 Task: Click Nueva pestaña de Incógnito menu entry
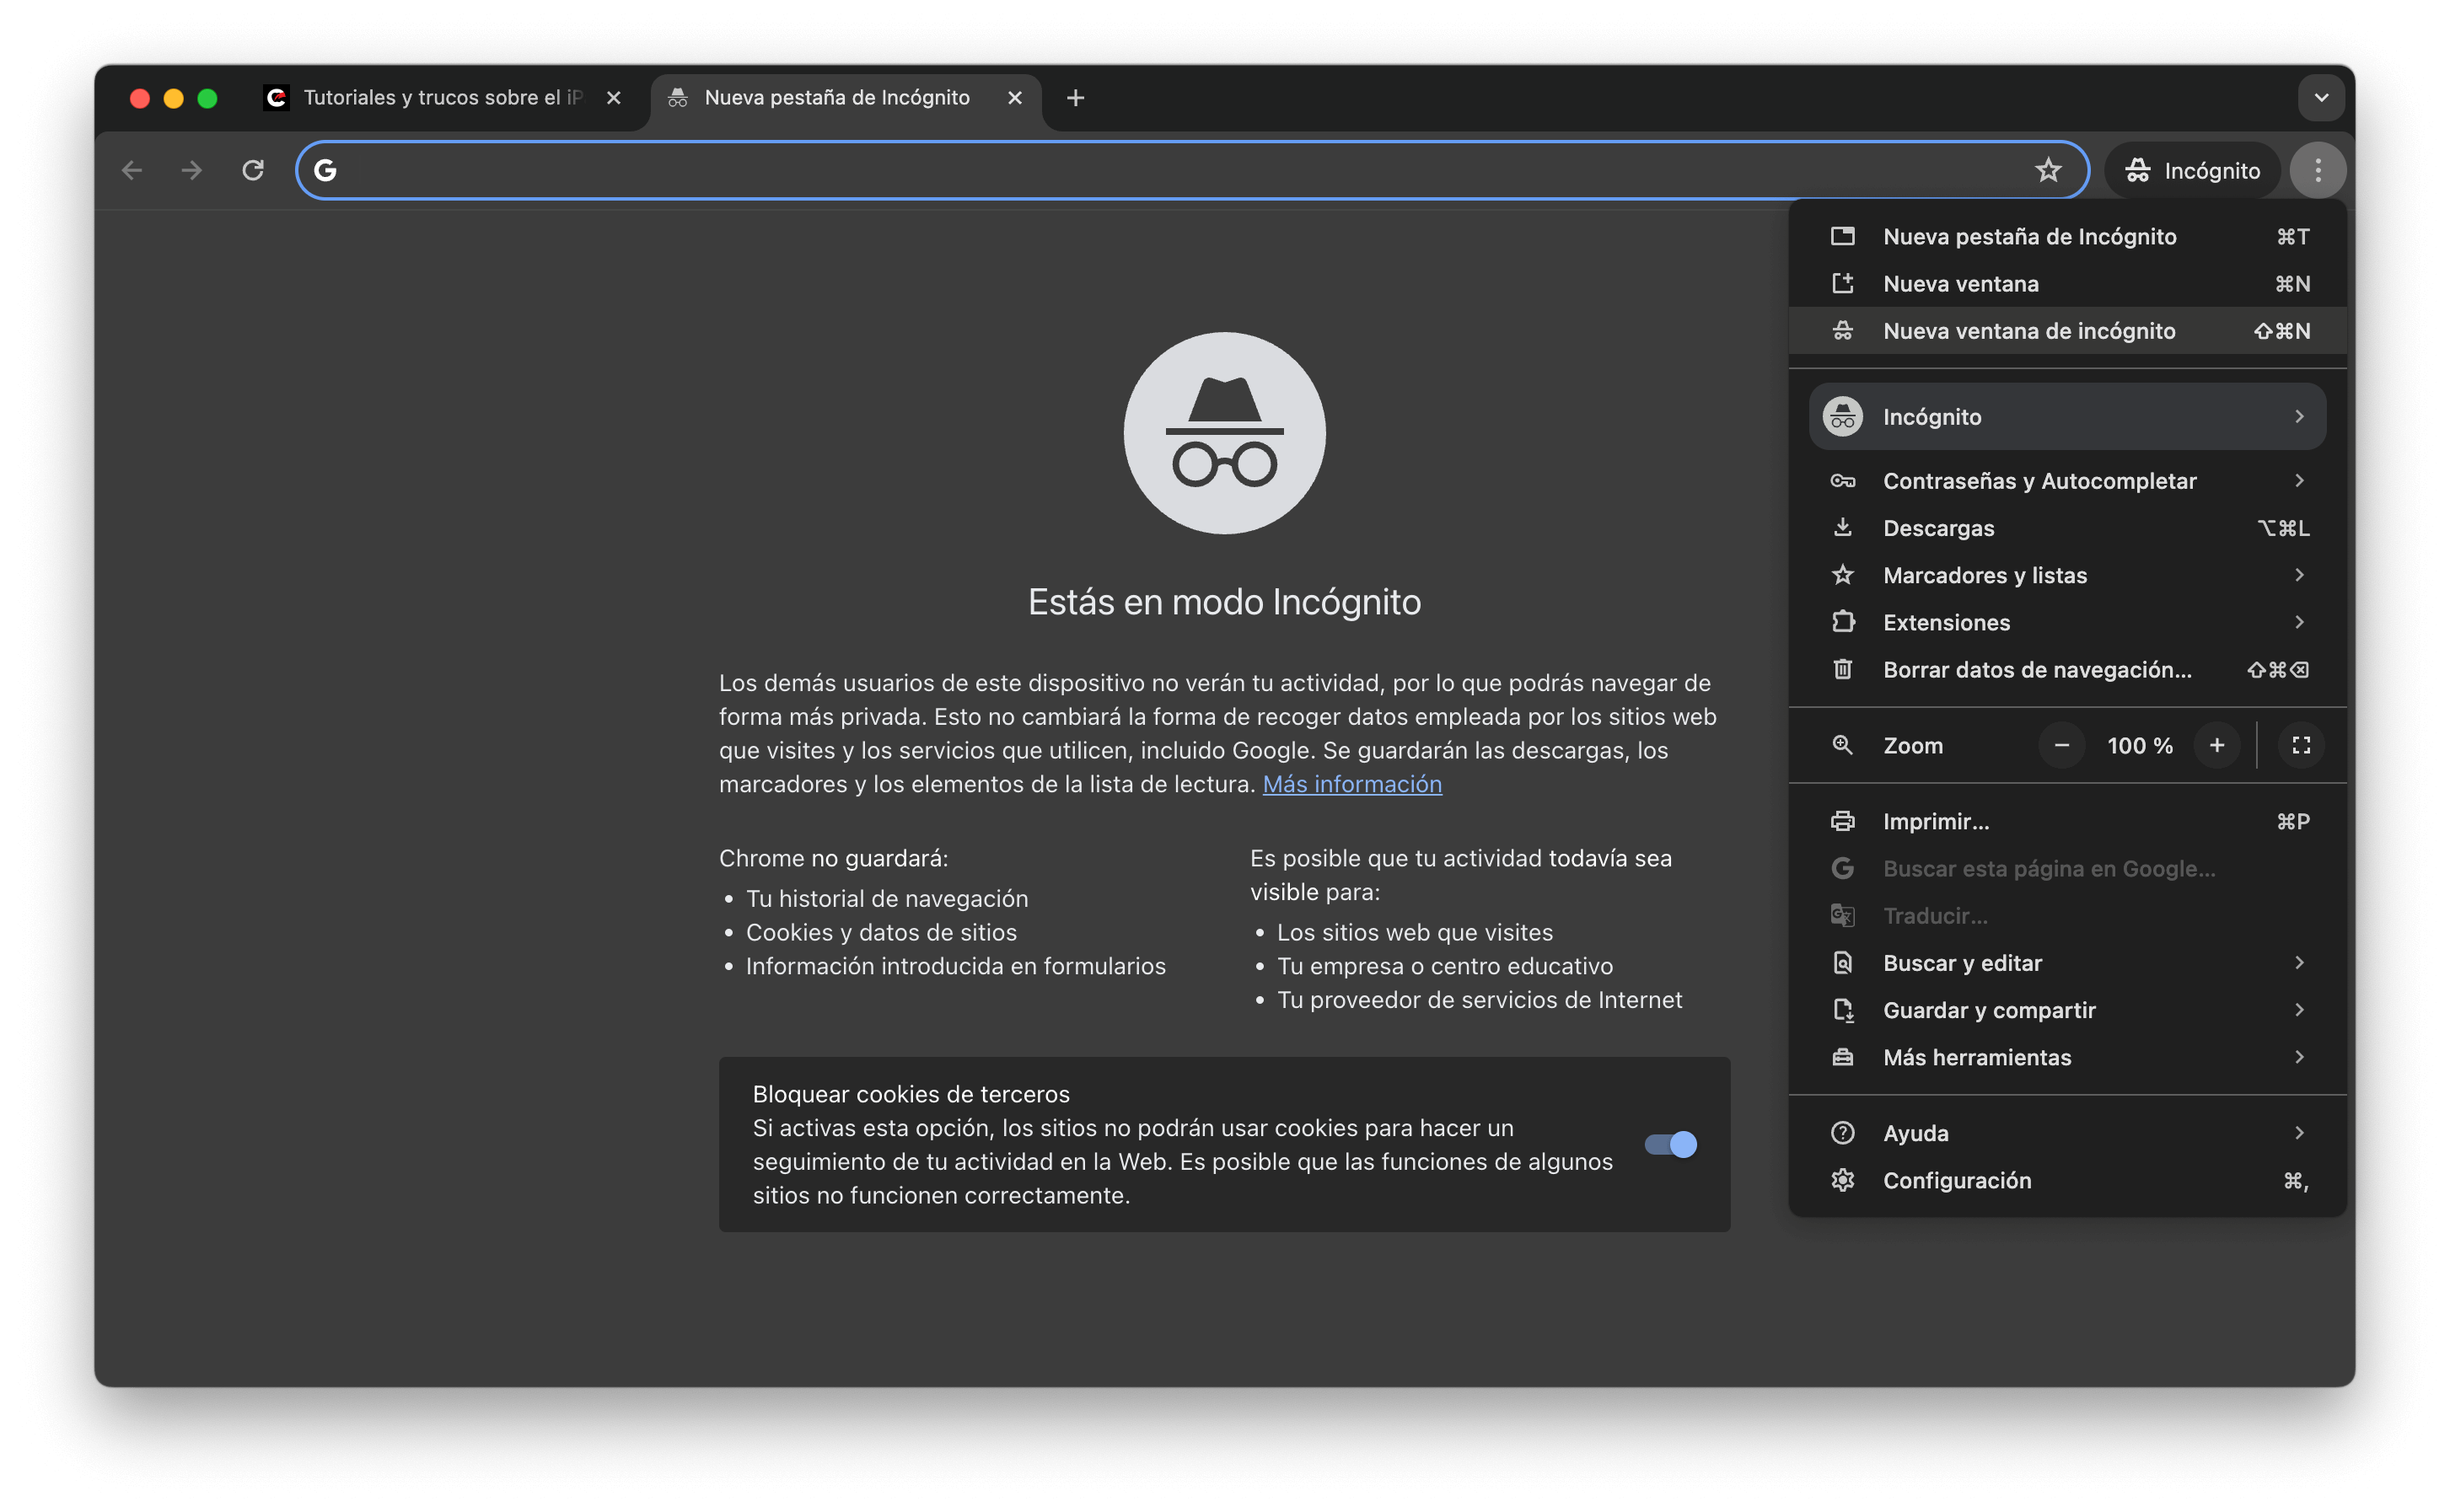pyautogui.click(x=2030, y=236)
